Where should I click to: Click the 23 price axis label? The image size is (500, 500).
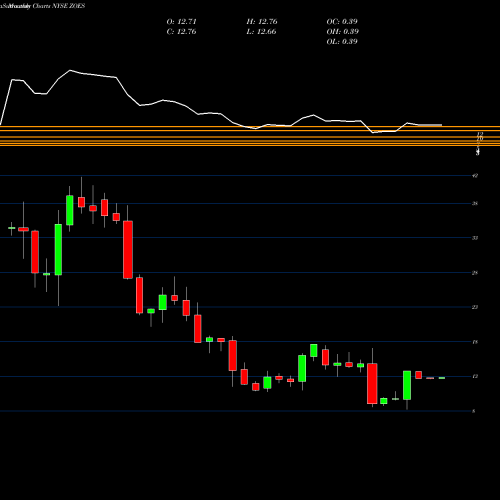(475, 307)
